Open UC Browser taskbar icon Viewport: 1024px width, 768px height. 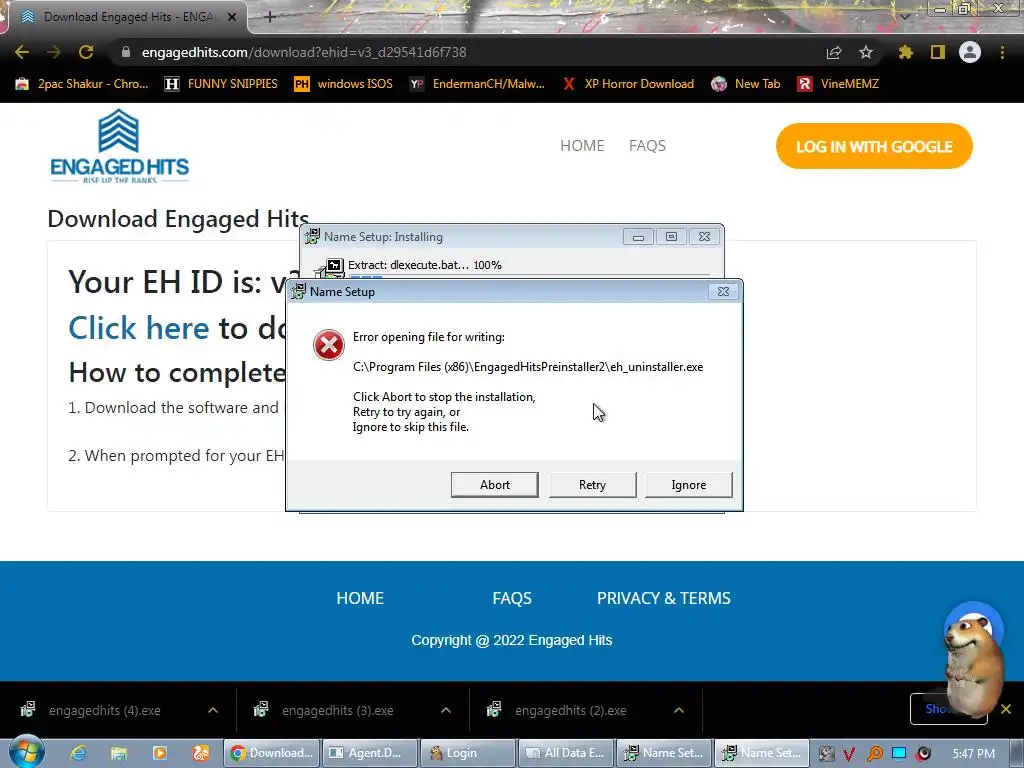pyautogui.click(x=200, y=753)
